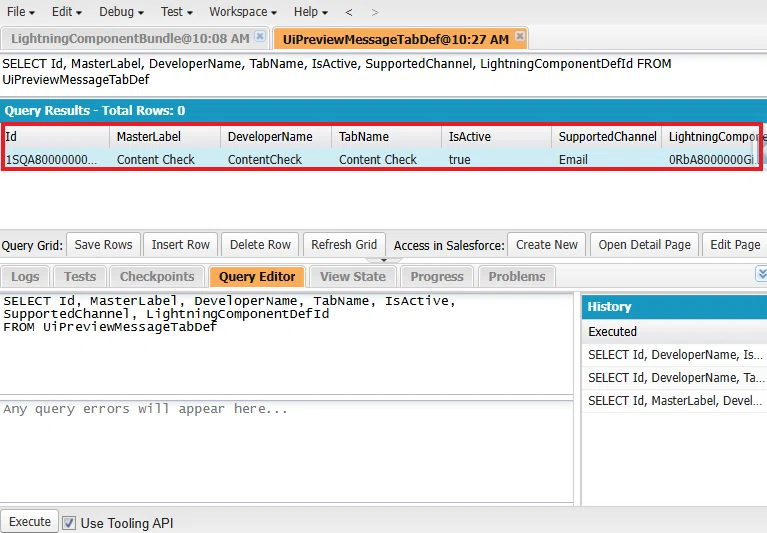Switch to LightningComponentBundle@10:08 AM tab
Viewport: 767px width, 533px height.
(x=130, y=39)
